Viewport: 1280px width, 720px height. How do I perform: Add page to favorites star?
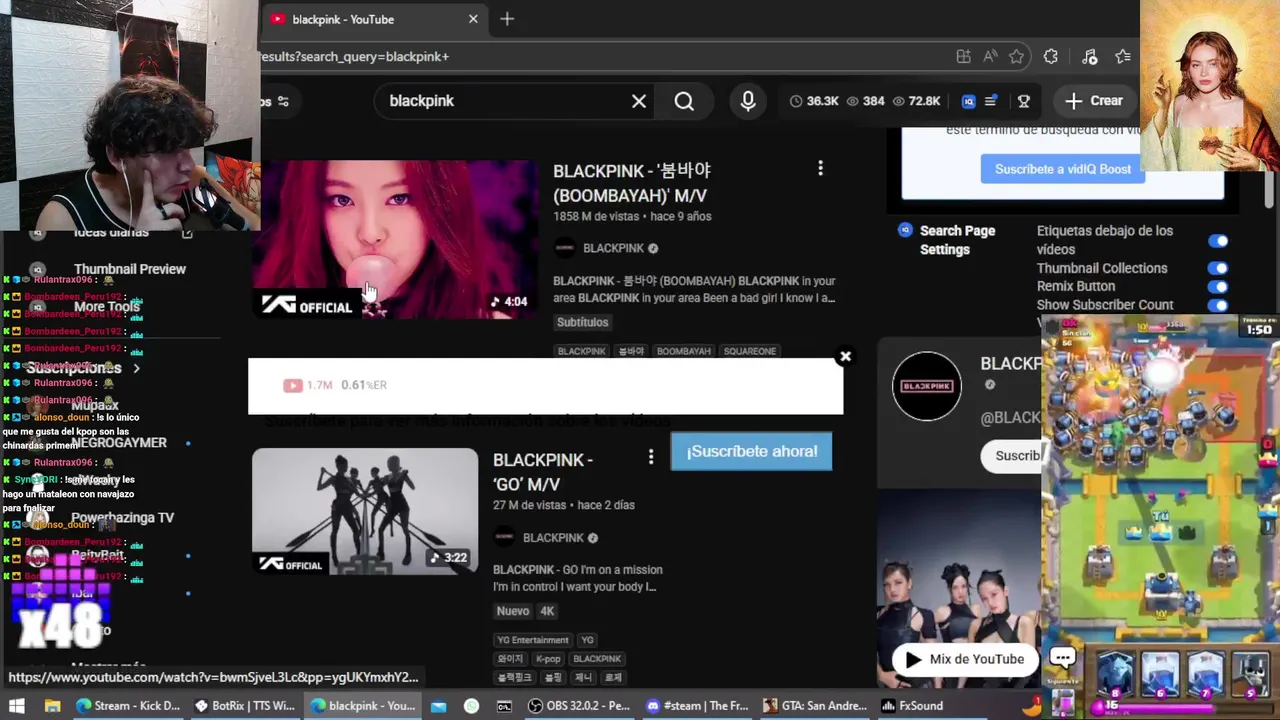(1017, 57)
